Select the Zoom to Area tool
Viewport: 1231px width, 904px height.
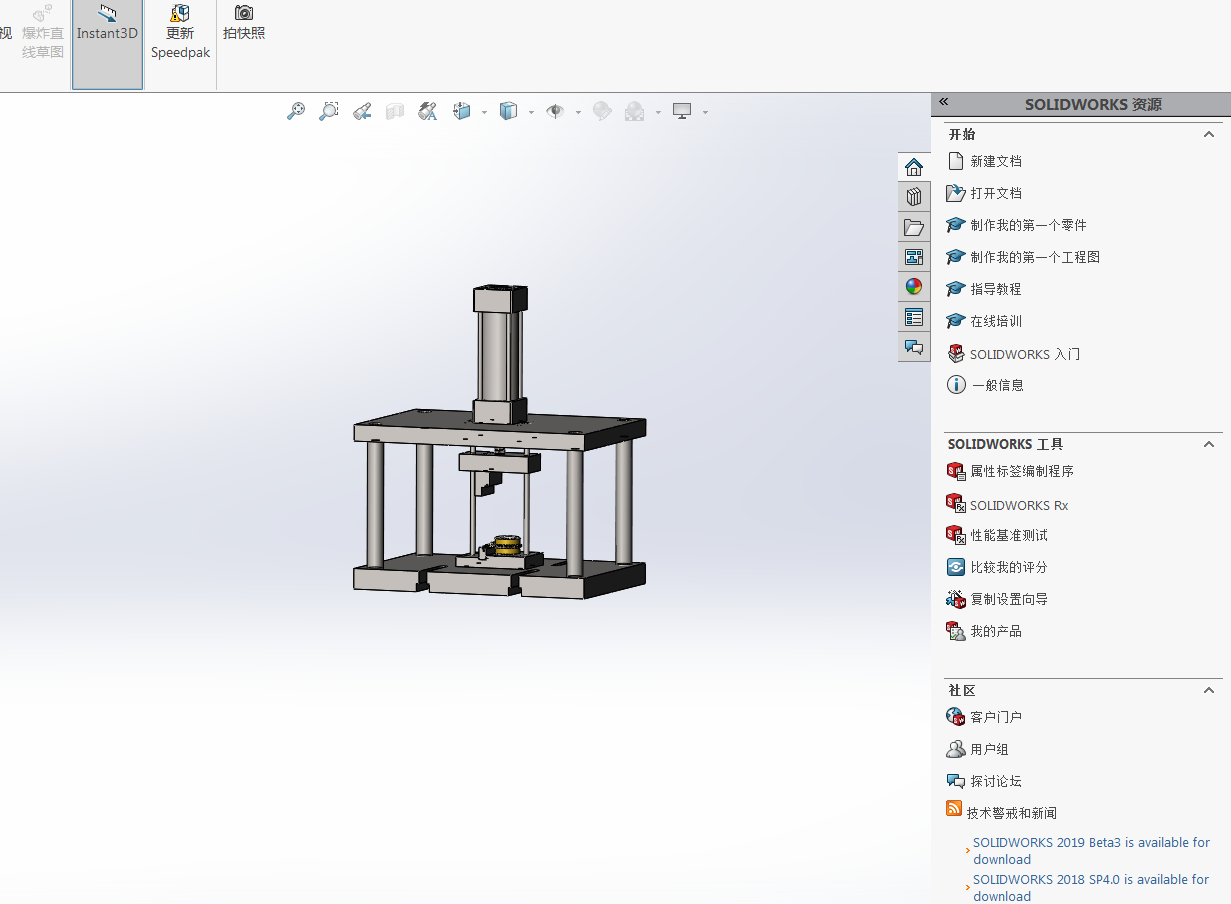coord(328,112)
